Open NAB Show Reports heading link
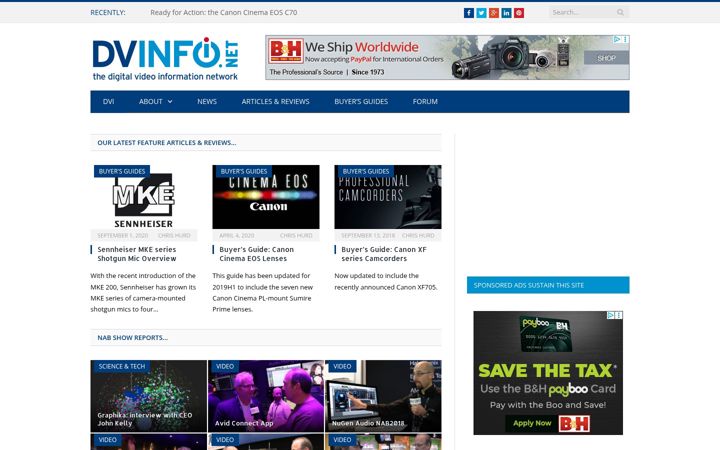Viewport: 720px width, 450px height. coord(133,338)
